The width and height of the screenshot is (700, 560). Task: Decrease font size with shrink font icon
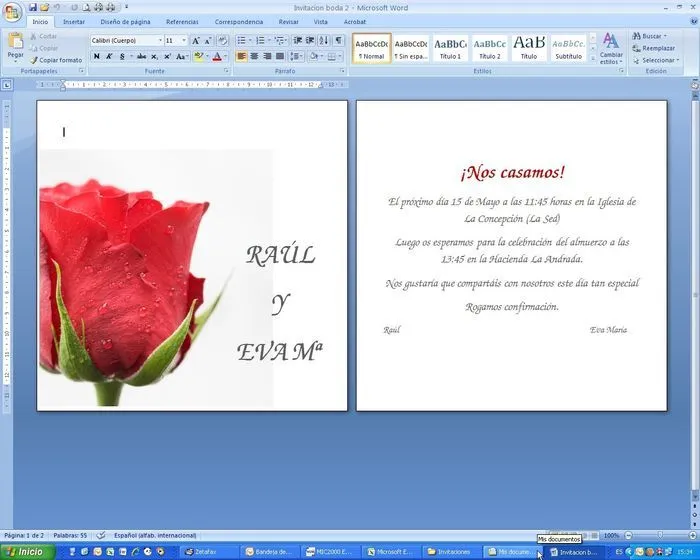[x=208, y=41]
